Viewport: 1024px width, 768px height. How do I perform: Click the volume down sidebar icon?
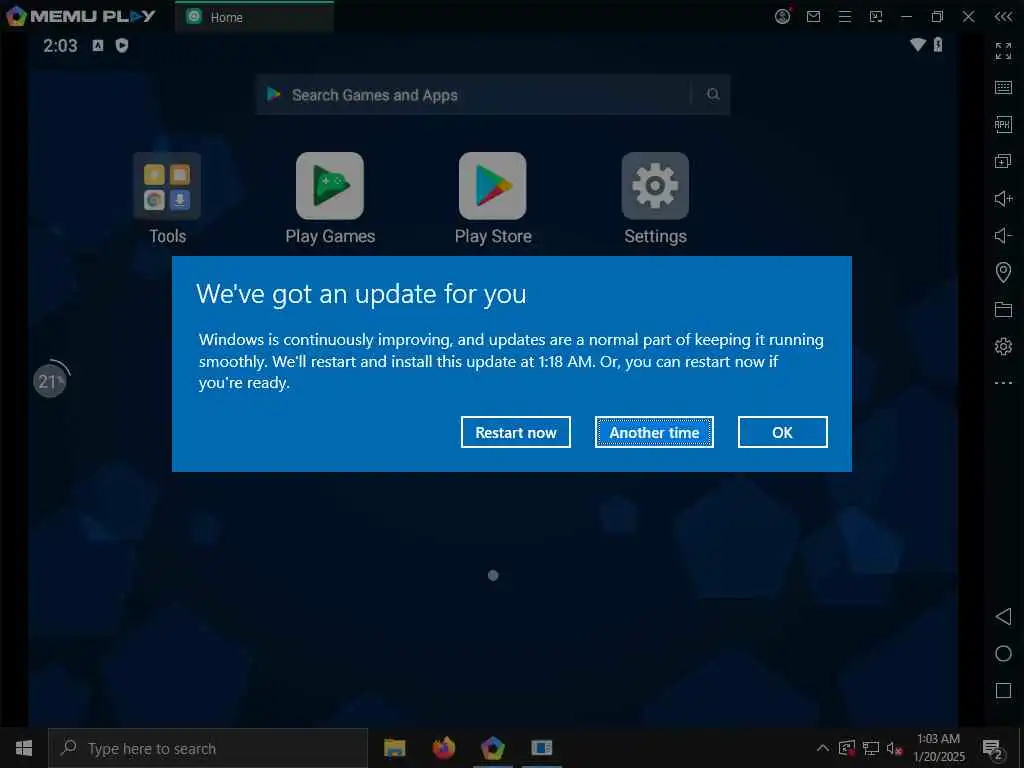point(1003,235)
